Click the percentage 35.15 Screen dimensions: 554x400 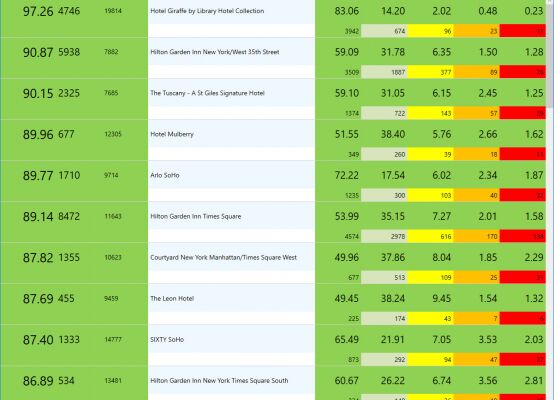[393, 216]
